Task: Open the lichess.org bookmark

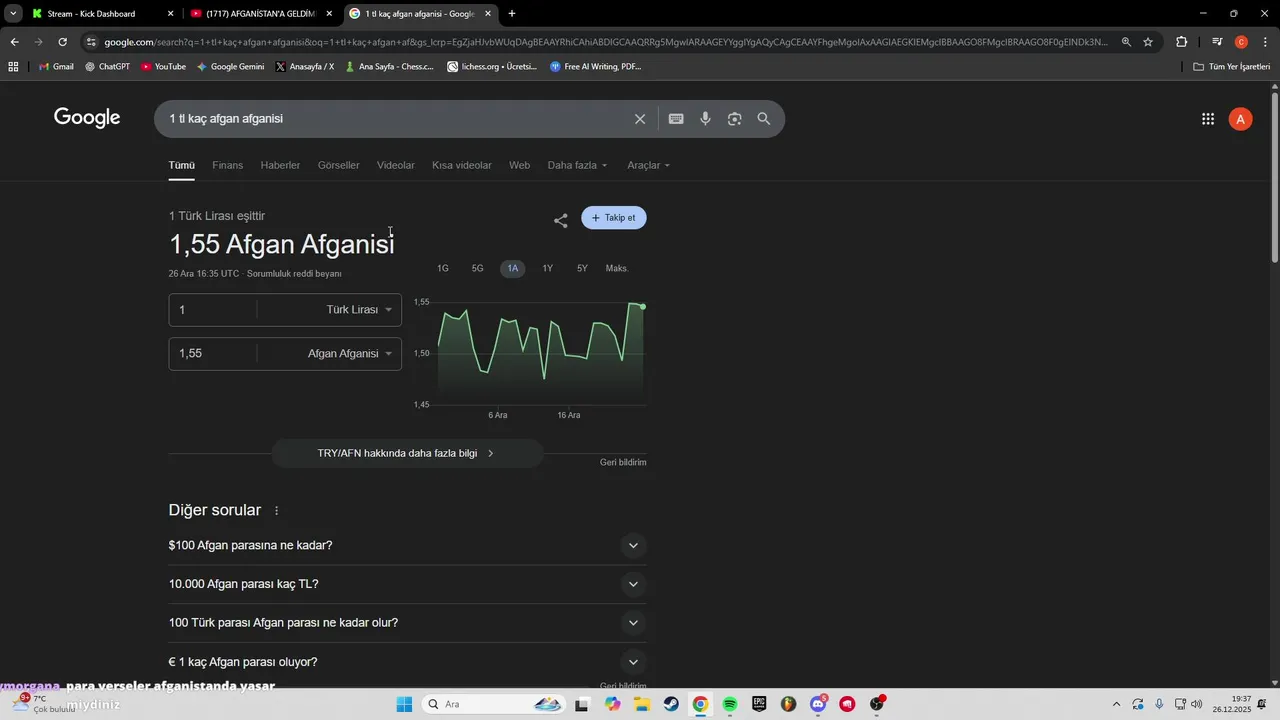Action: point(491,67)
